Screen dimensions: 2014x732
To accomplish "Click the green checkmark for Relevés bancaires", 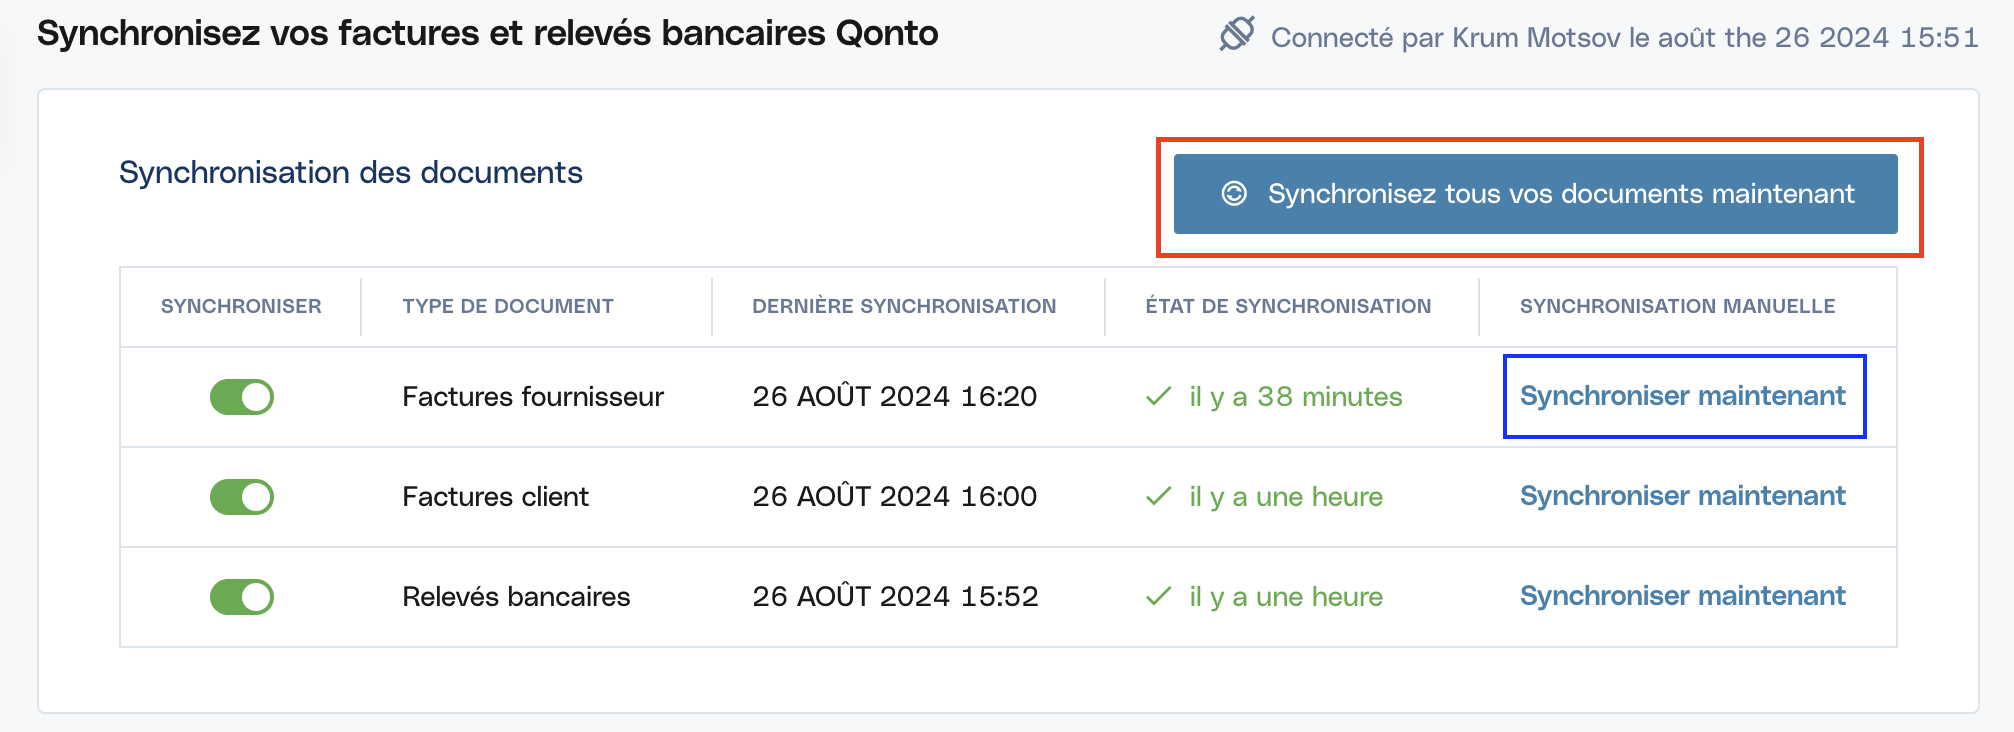I will click(1158, 597).
